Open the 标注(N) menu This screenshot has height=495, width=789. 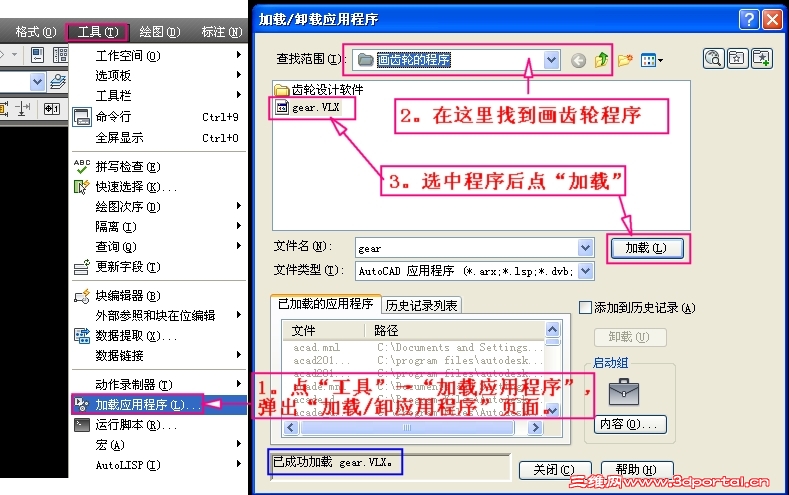pos(221,32)
